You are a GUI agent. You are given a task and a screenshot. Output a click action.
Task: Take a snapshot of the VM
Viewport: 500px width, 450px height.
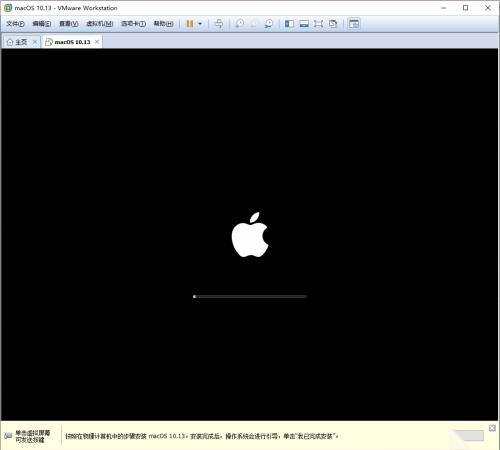240,24
